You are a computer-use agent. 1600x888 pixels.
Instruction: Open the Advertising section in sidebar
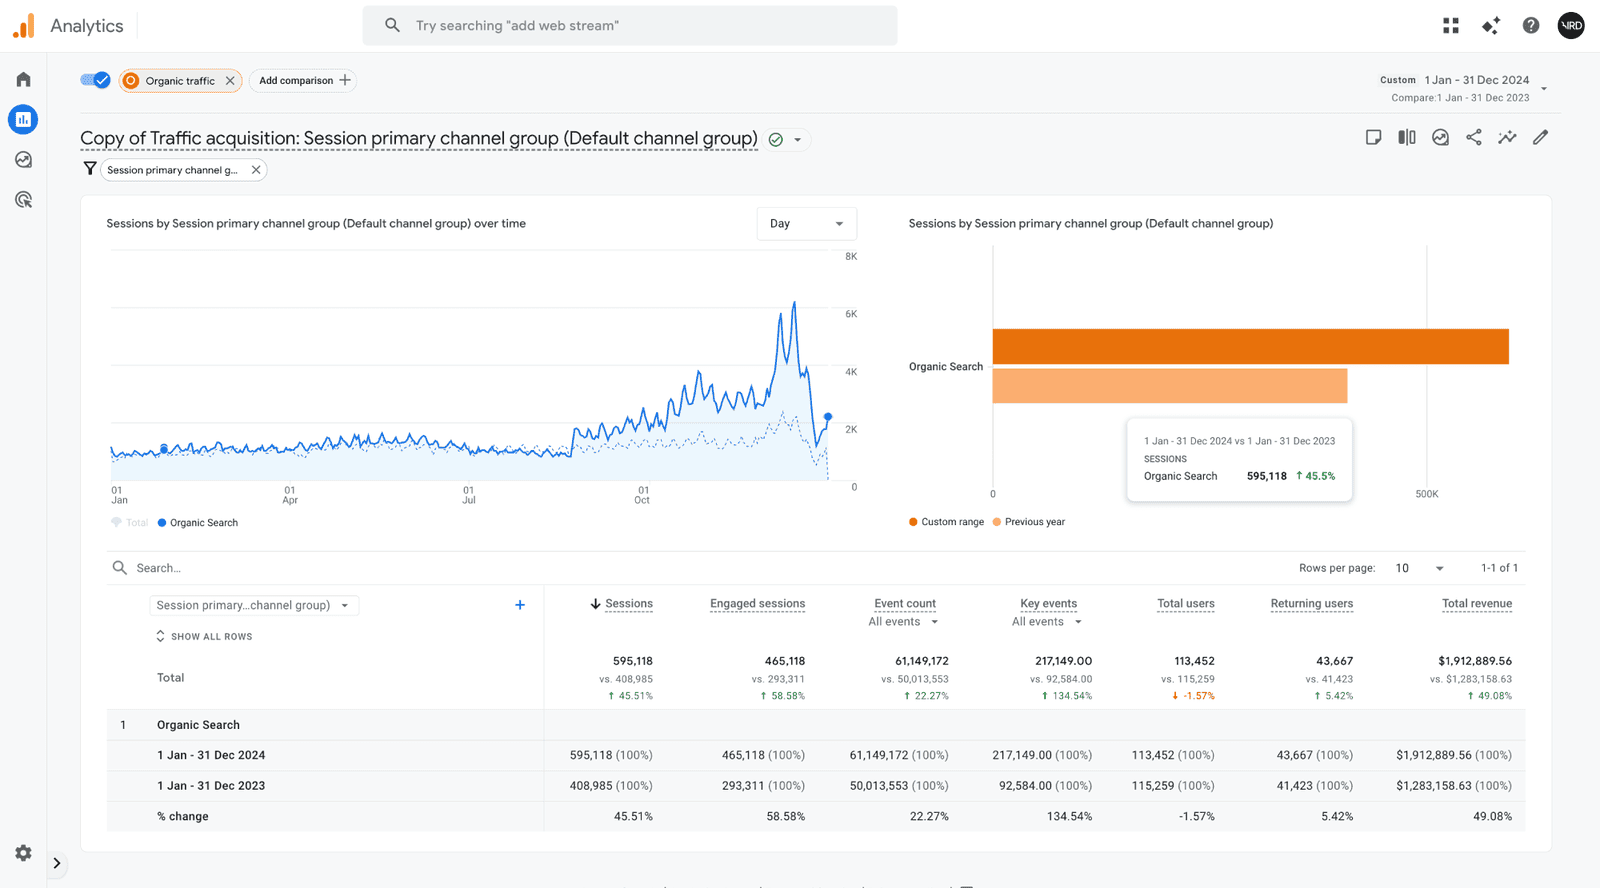click(23, 200)
